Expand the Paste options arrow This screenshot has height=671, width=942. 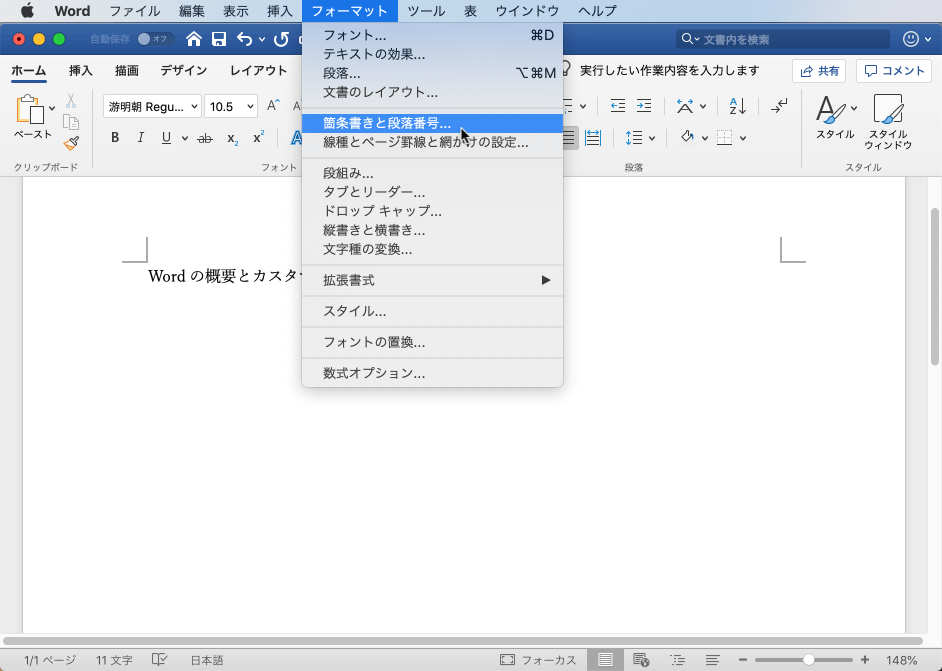52,108
